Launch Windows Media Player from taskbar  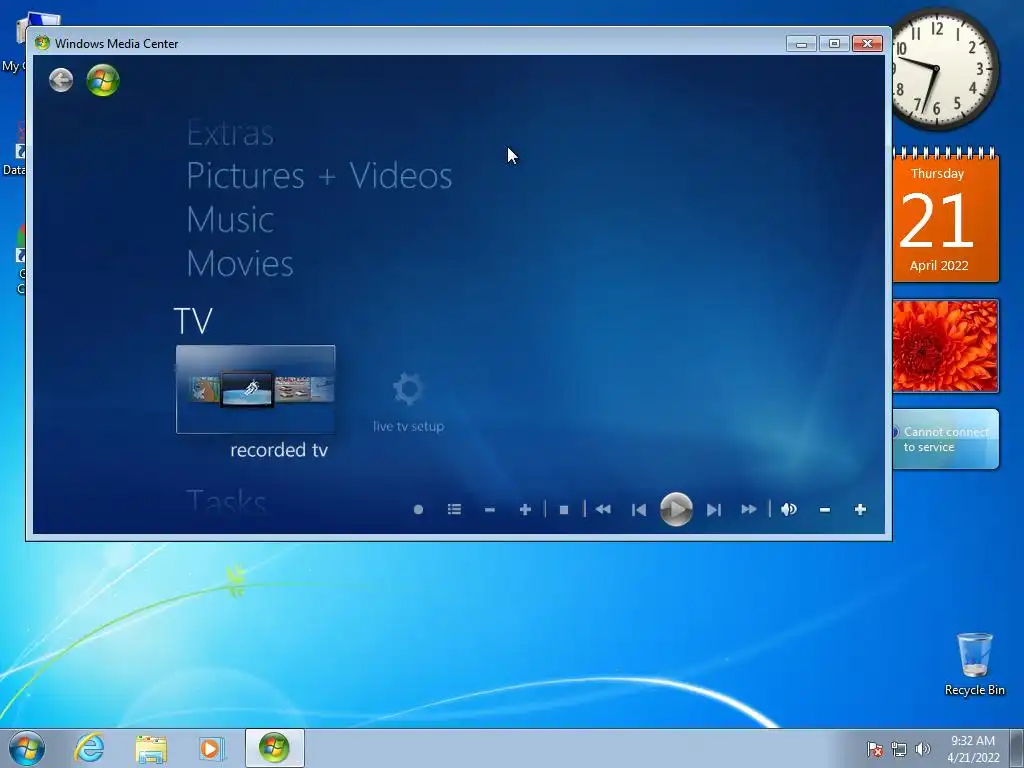coord(212,748)
